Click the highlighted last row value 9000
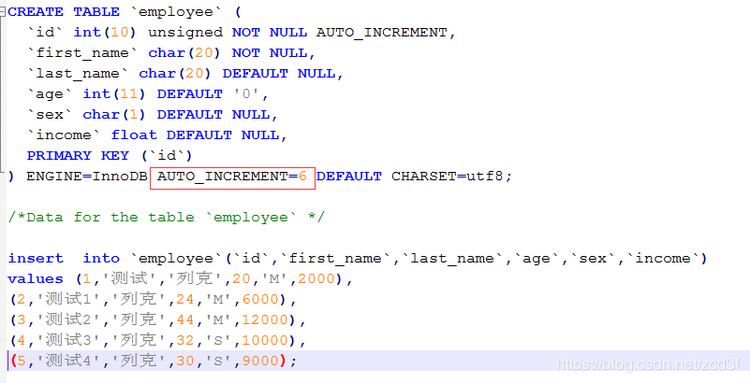Viewport: 750px width, 383px height. (x=260, y=361)
